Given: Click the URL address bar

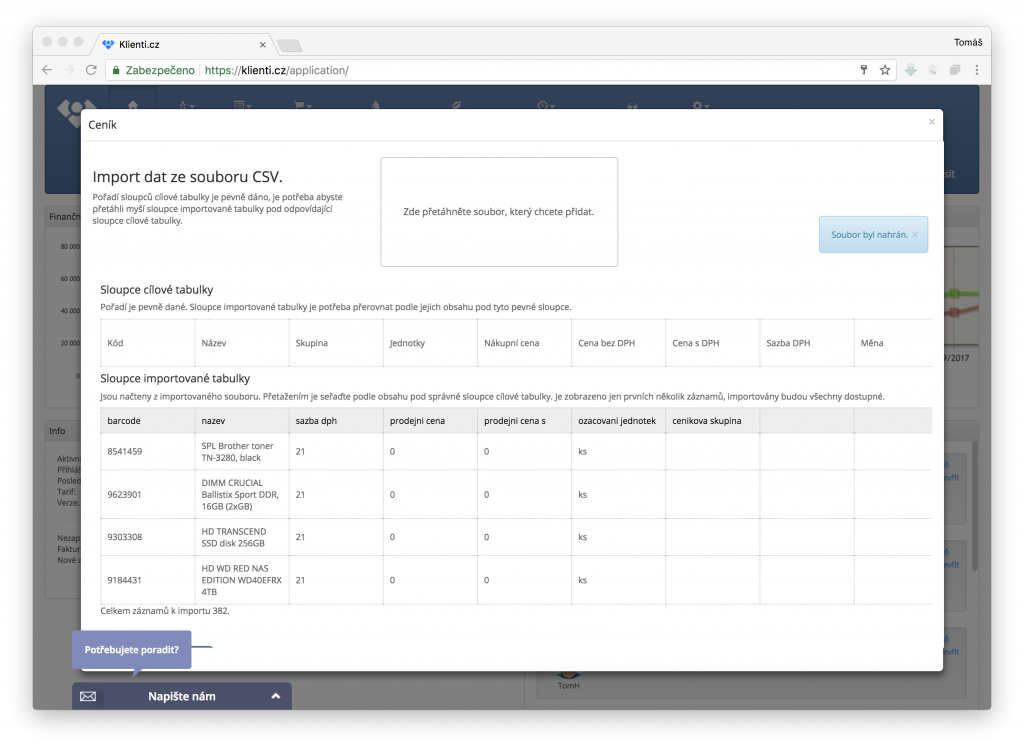Looking at the screenshot, I should [x=500, y=70].
